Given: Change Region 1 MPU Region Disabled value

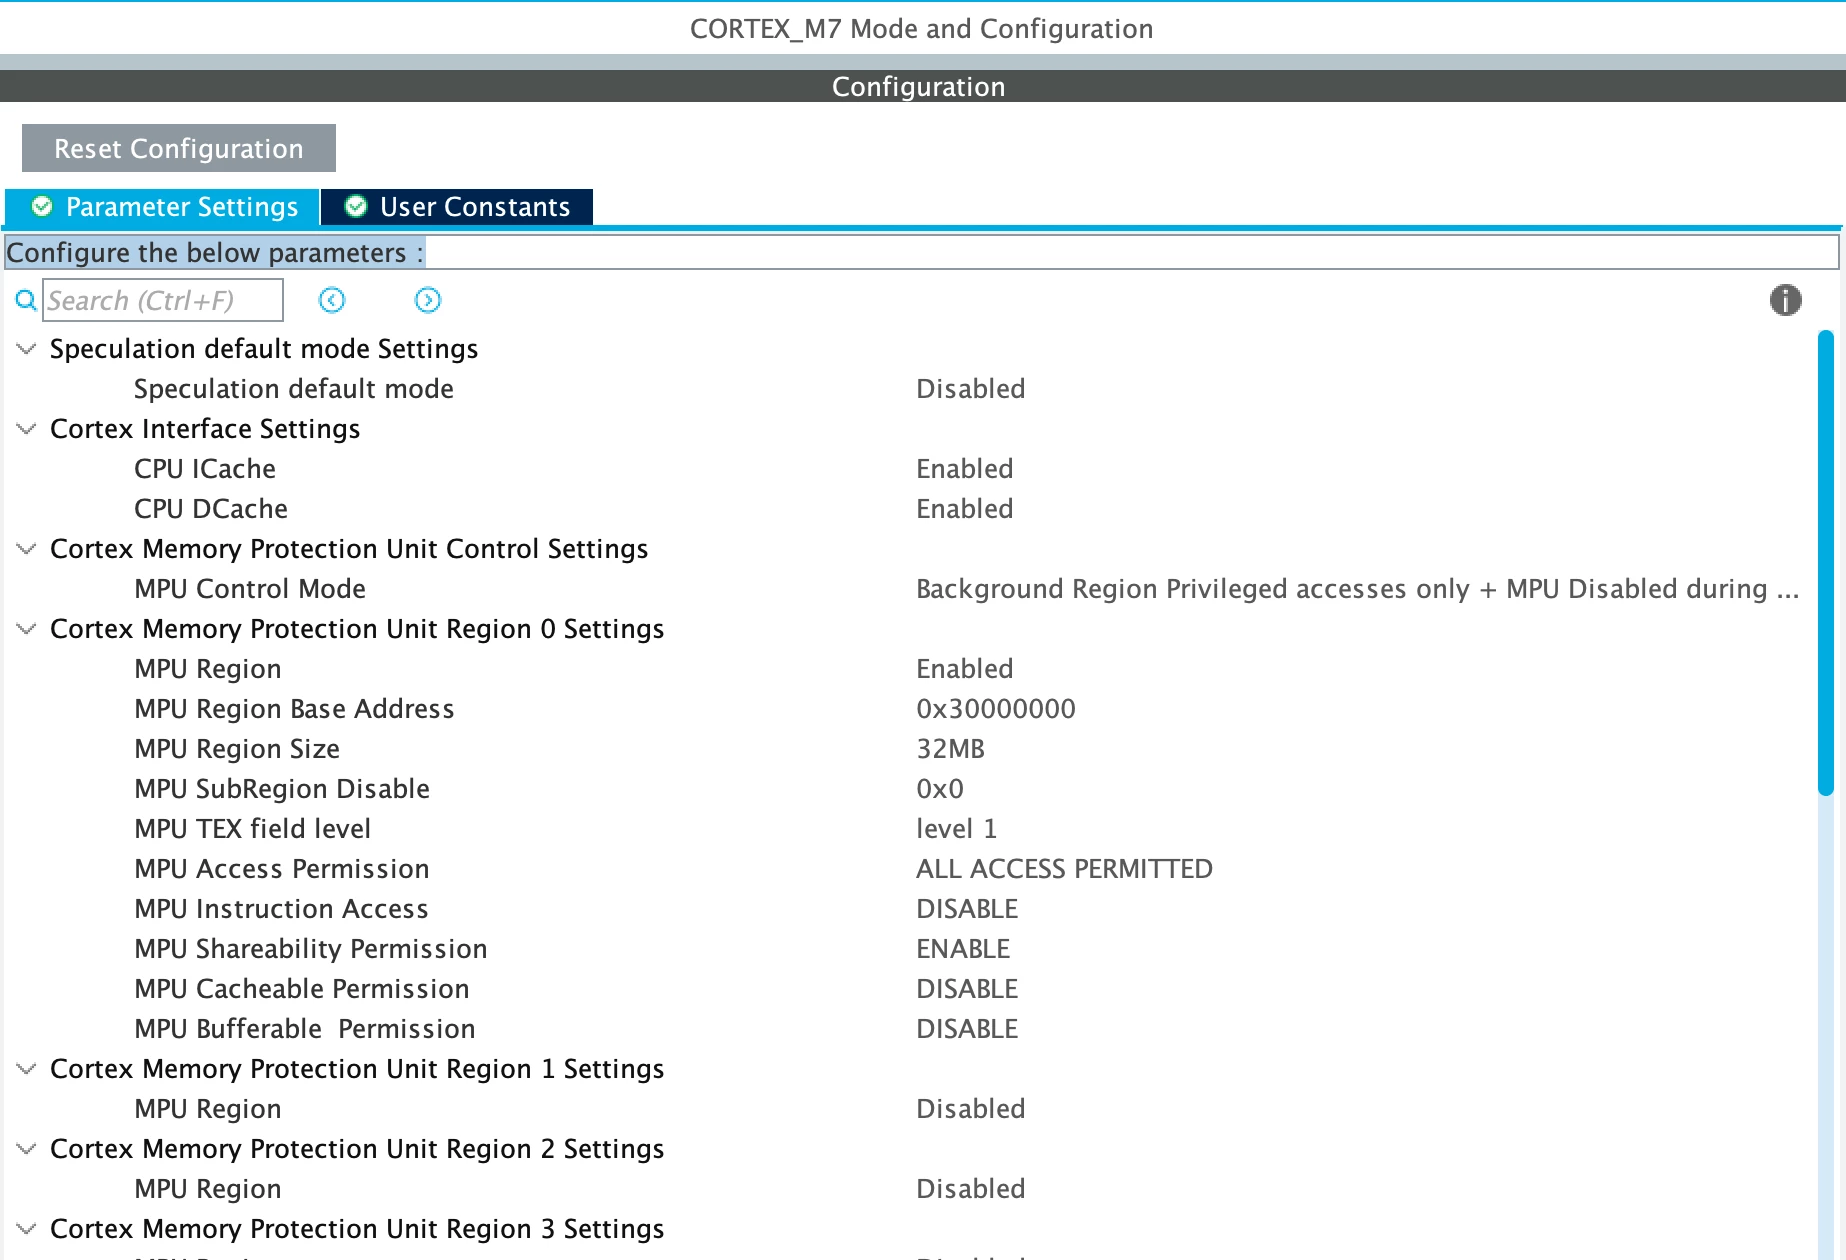Looking at the screenshot, I should [x=971, y=1109].
